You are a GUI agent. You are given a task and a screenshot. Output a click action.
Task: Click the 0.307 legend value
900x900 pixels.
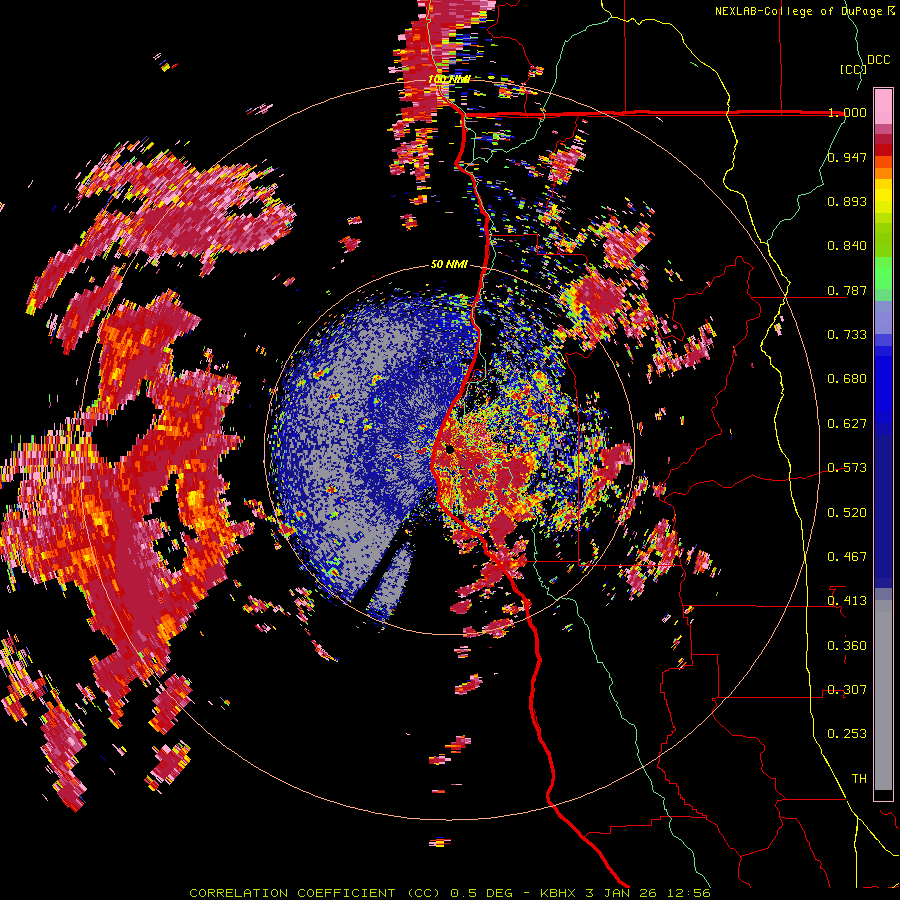tap(847, 690)
